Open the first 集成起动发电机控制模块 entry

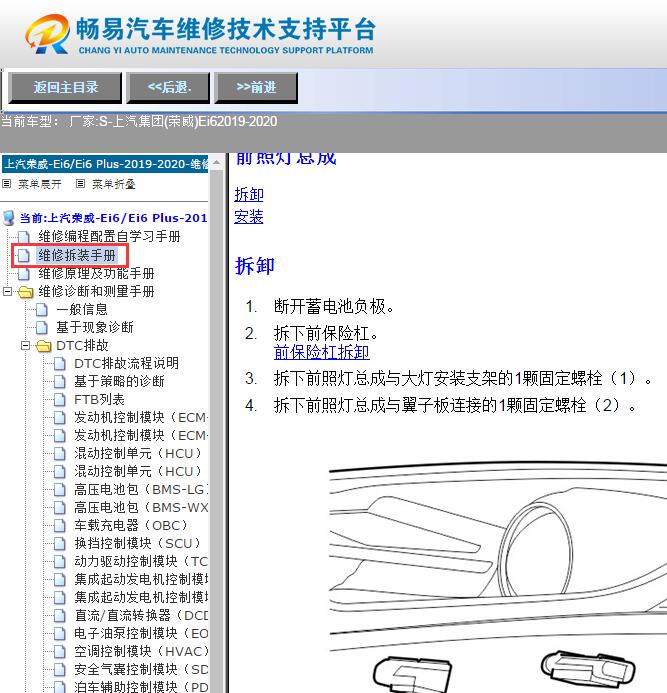click(141, 579)
